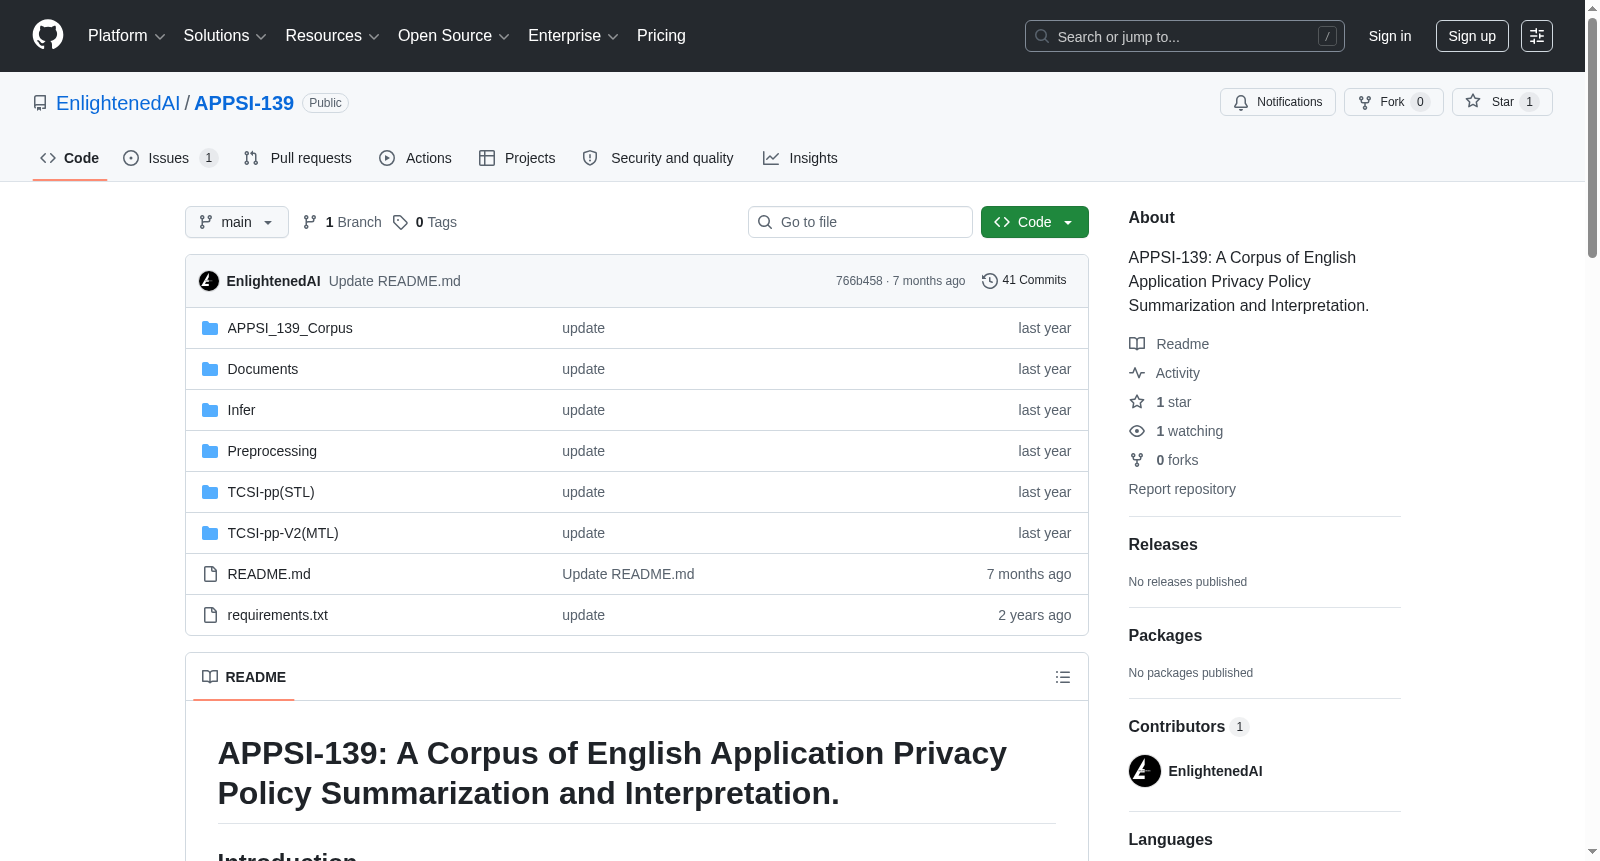The image size is (1600, 861).
Task: Click the Preprocessing folder icon
Action: point(210,451)
